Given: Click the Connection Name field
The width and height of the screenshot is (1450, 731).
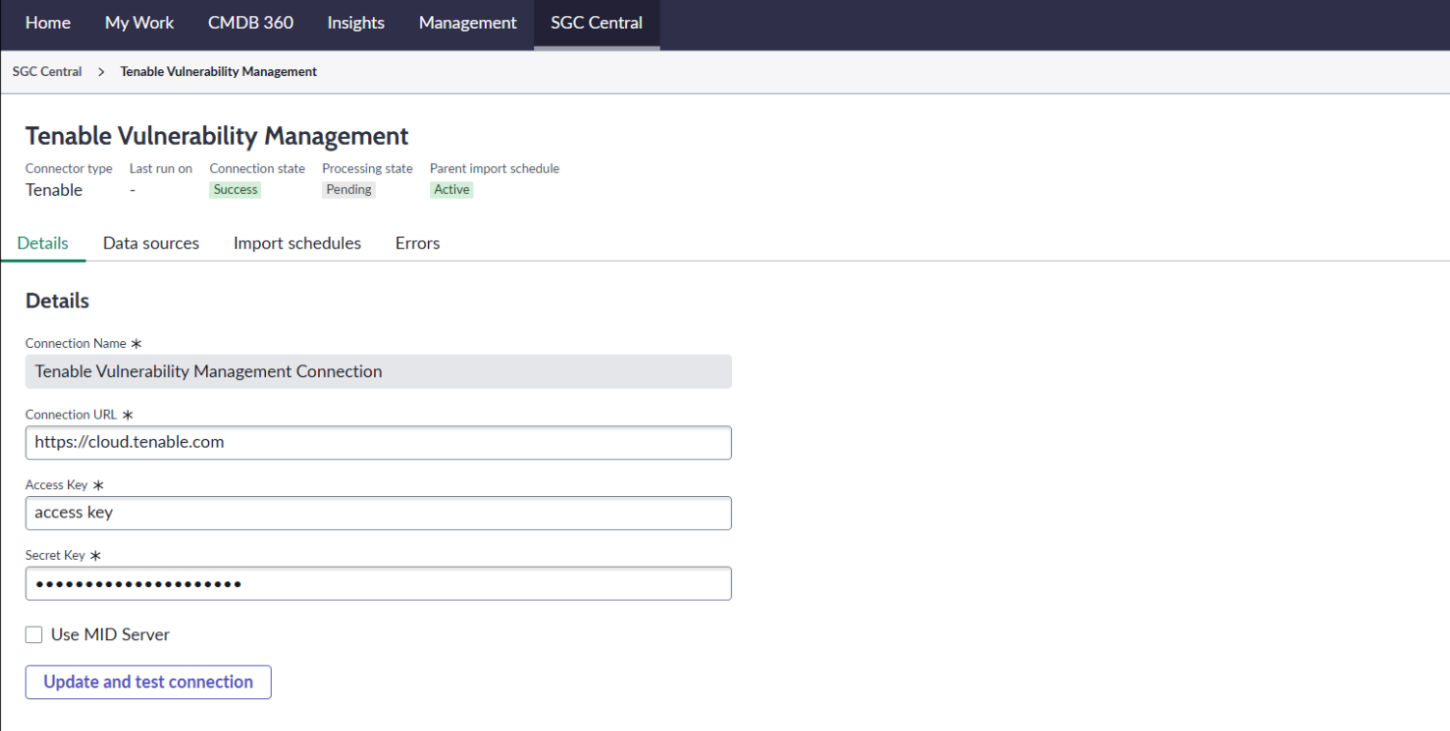Looking at the screenshot, I should point(378,371).
